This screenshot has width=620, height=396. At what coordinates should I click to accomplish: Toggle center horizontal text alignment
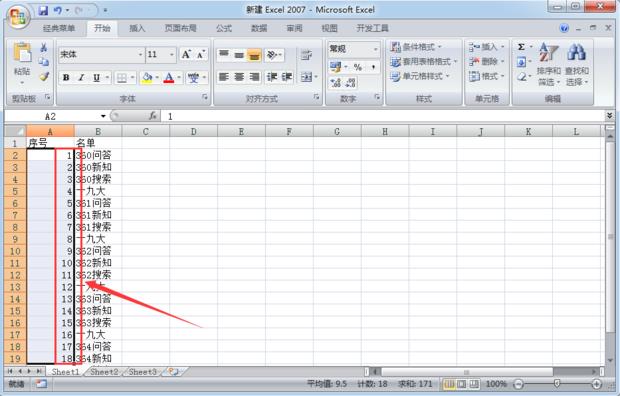coord(239,77)
